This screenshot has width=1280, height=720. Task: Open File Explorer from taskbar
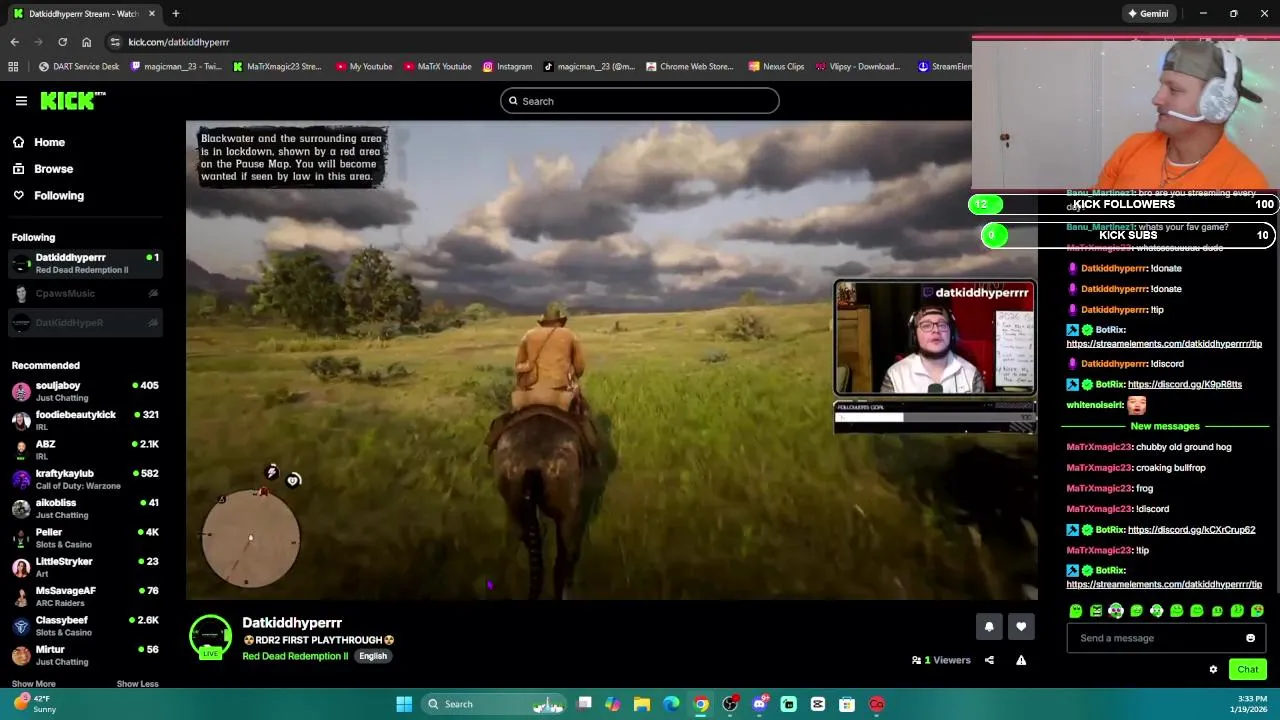(x=642, y=704)
